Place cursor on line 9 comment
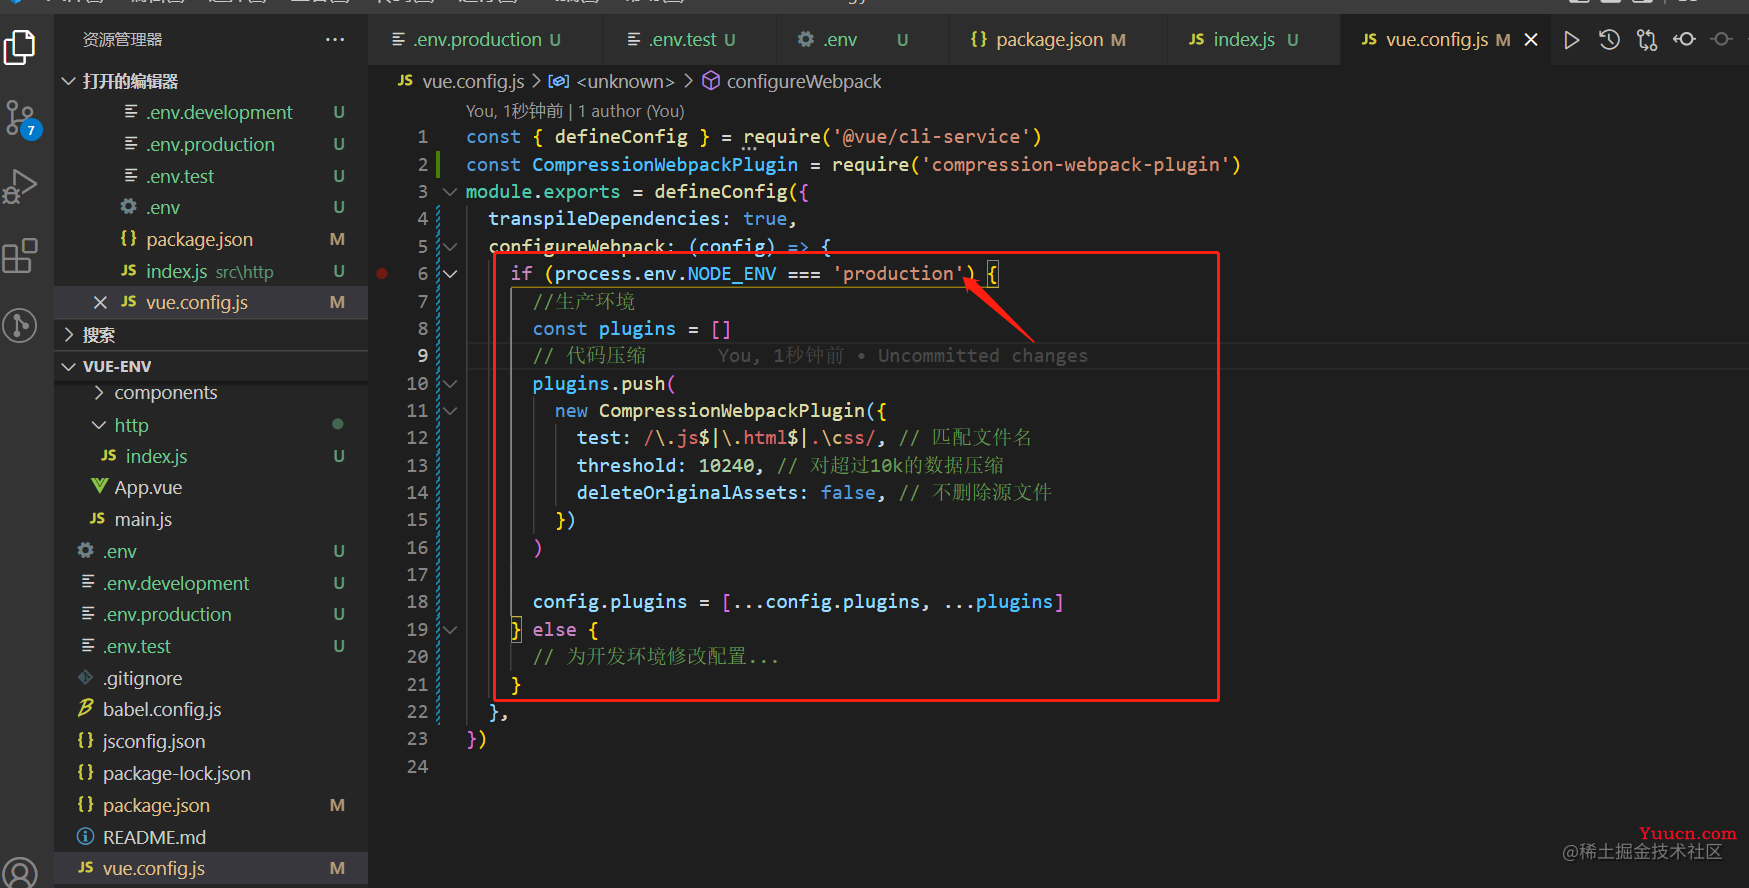The height and width of the screenshot is (888, 1749). click(590, 356)
